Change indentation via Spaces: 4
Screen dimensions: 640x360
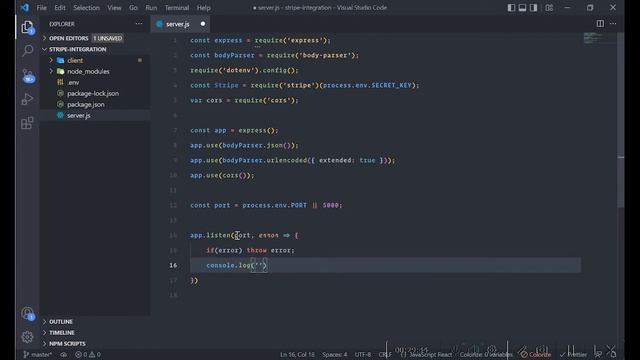click(335, 354)
